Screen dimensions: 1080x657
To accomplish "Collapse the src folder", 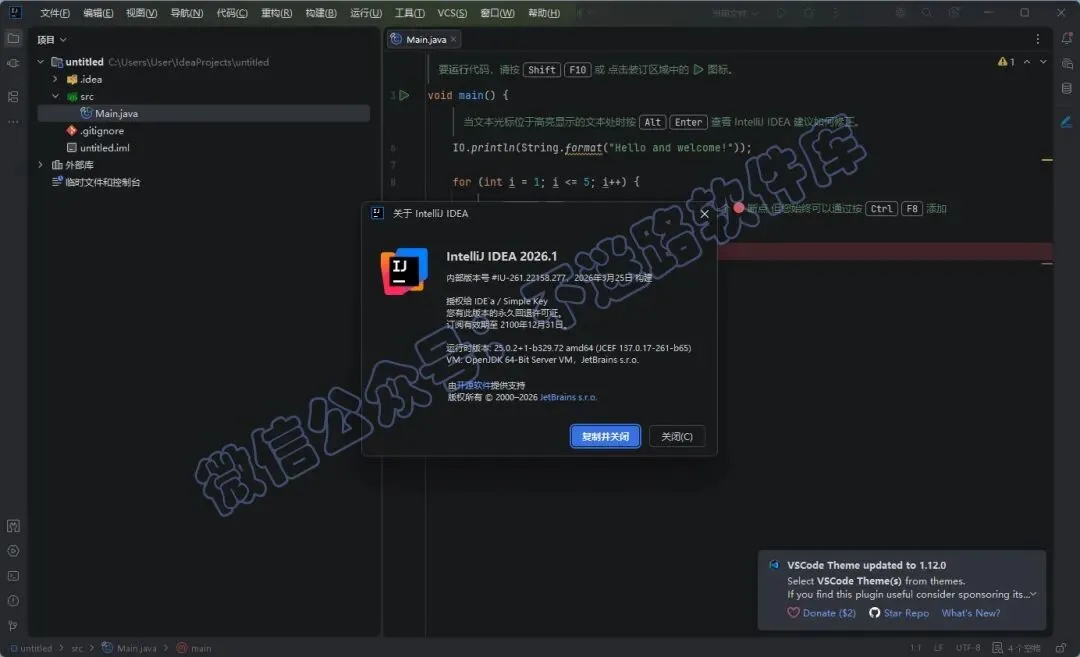I will click(55, 96).
